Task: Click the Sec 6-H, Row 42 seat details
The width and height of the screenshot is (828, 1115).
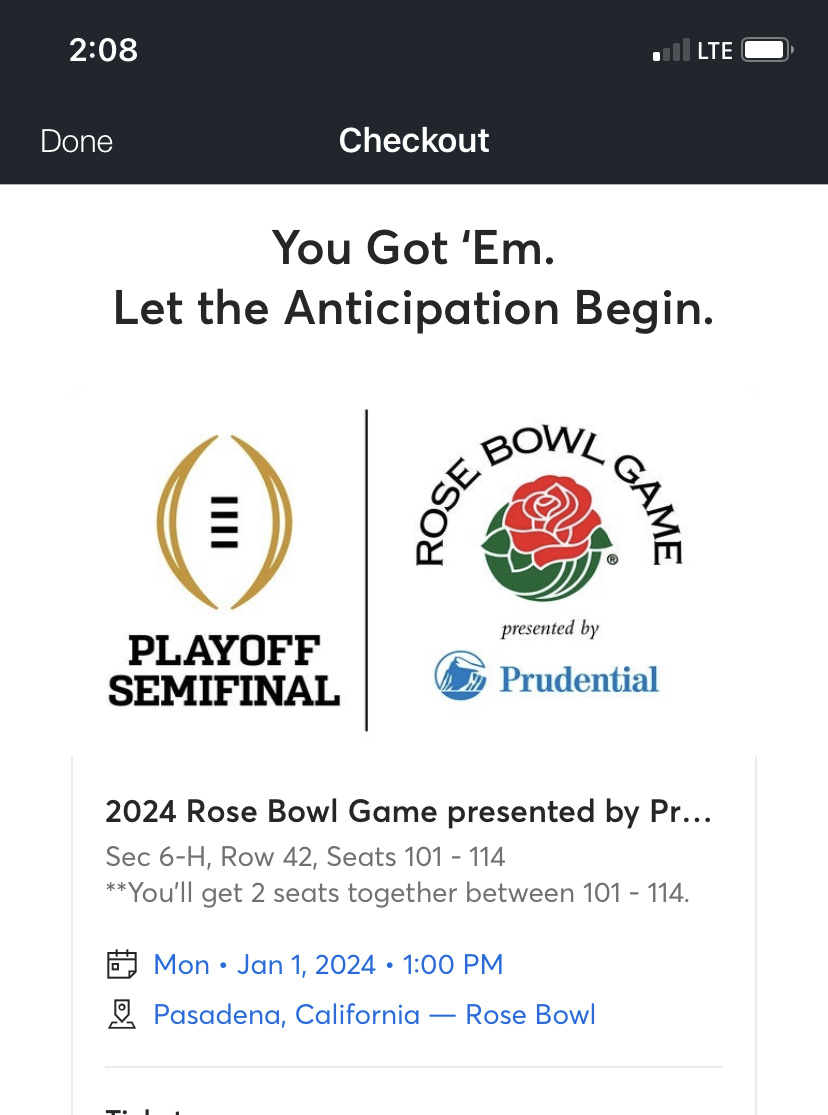Action: coord(305,857)
